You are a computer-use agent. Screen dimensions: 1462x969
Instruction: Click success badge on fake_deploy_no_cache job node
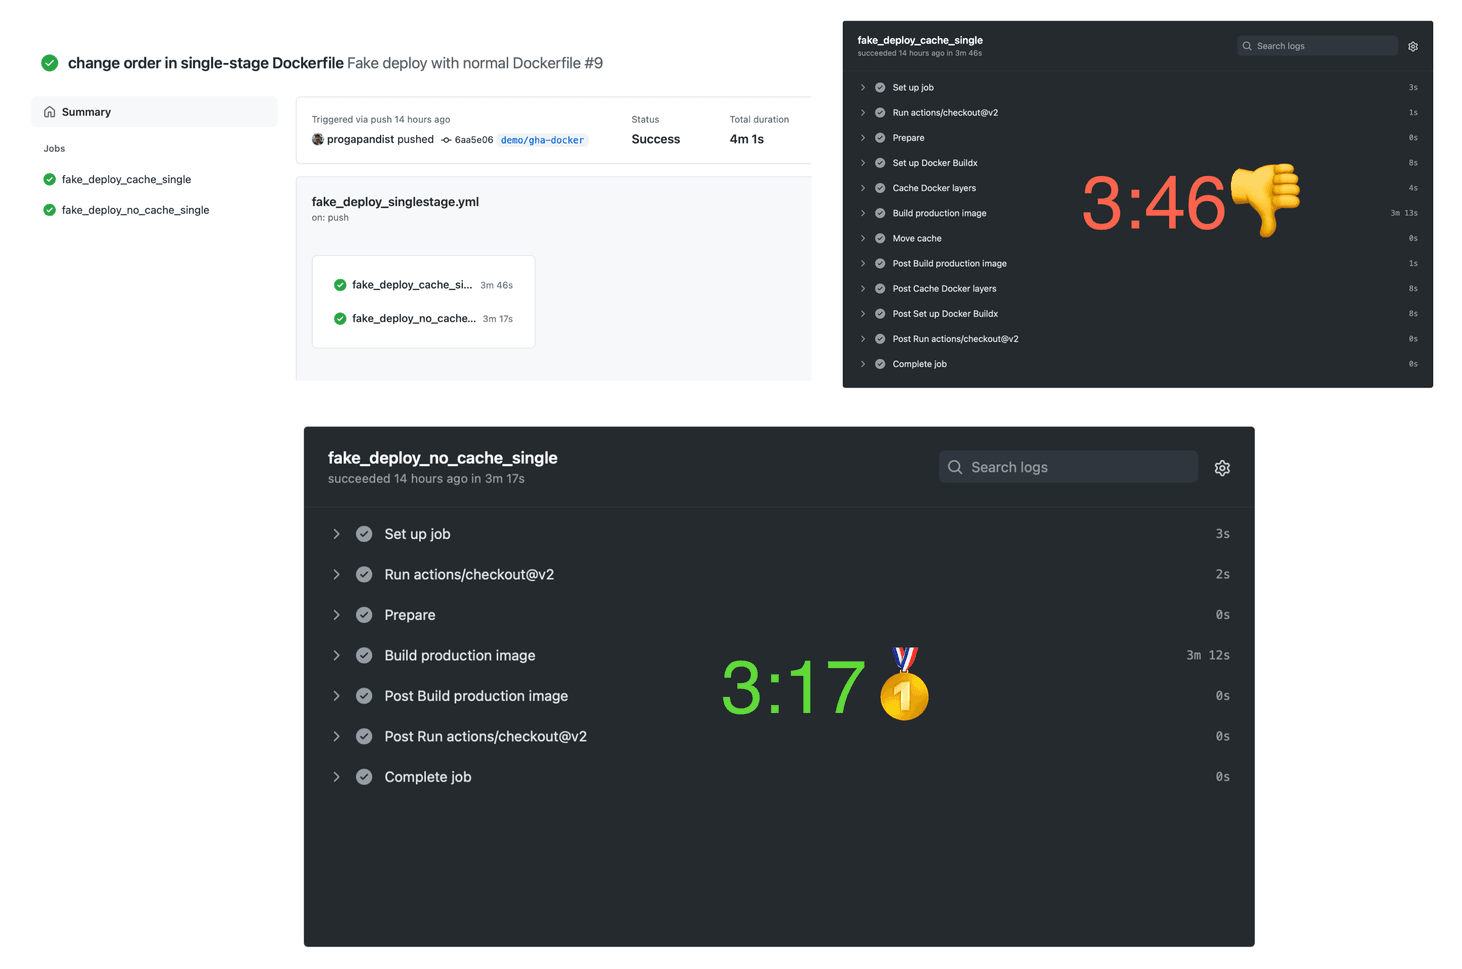[340, 318]
